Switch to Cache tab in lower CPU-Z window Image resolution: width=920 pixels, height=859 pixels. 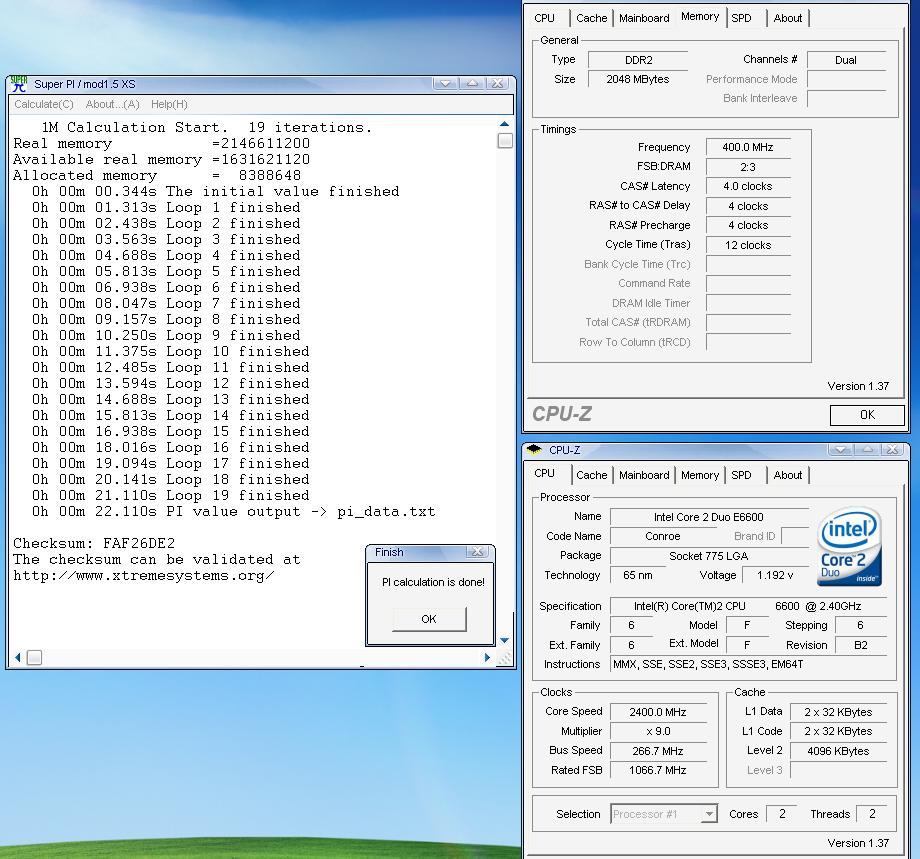point(591,475)
